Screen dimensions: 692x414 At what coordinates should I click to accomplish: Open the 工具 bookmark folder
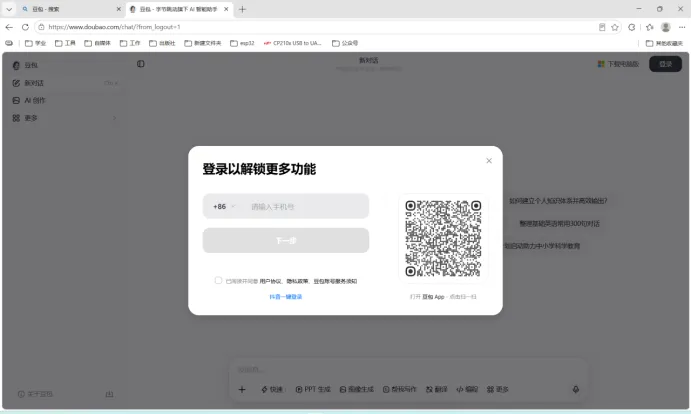click(65, 43)
